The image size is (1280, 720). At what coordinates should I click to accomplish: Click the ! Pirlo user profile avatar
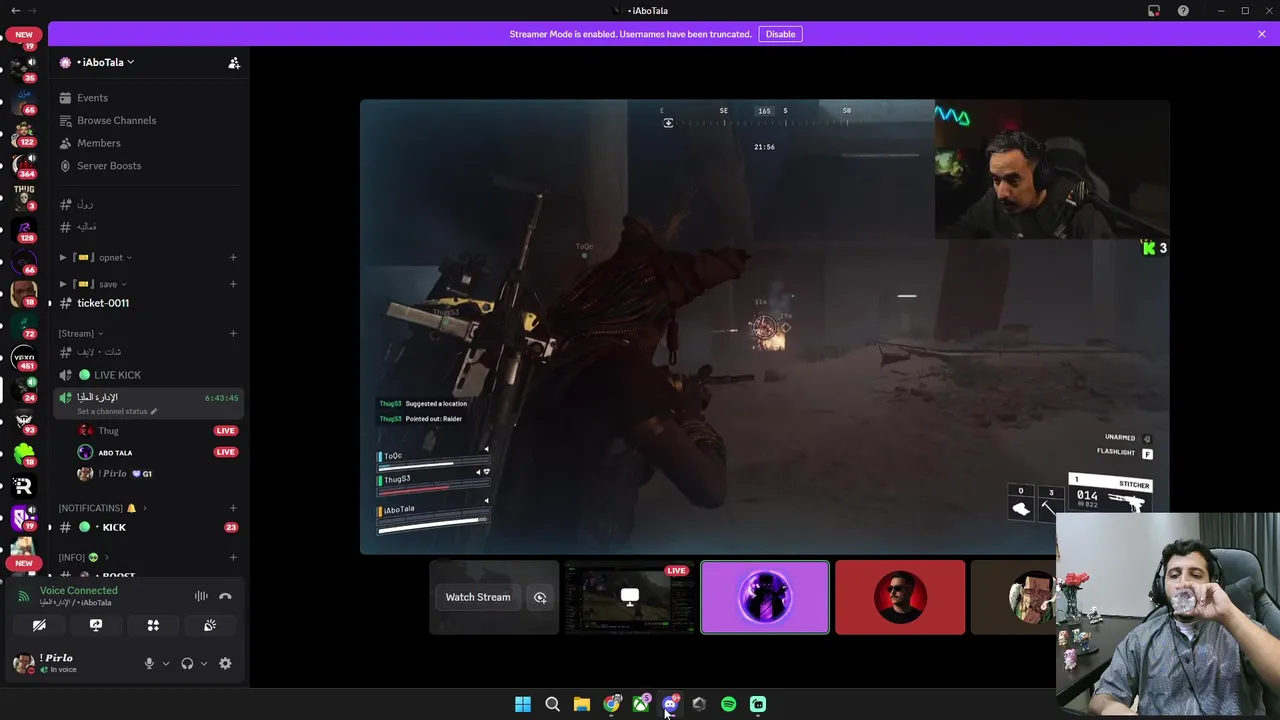23,663
